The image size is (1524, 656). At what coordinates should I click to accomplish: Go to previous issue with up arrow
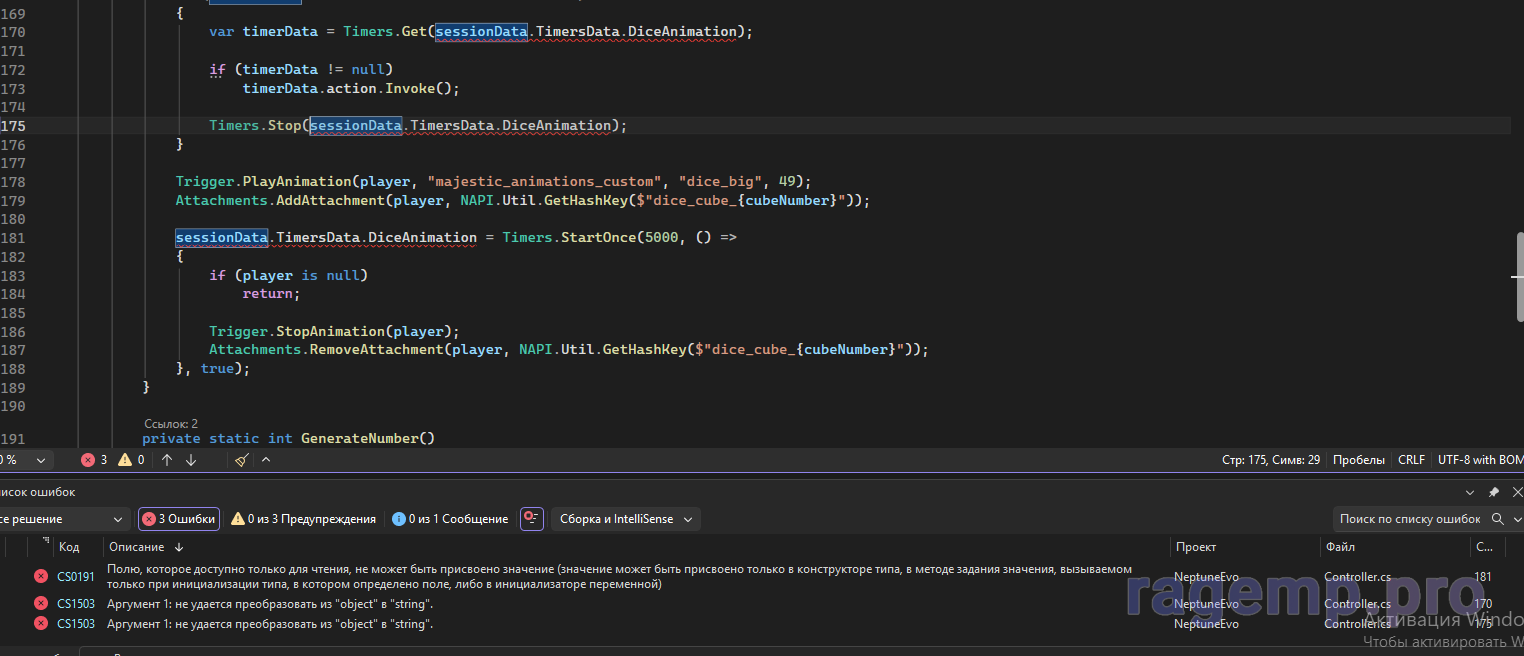[x=167, y=460]
